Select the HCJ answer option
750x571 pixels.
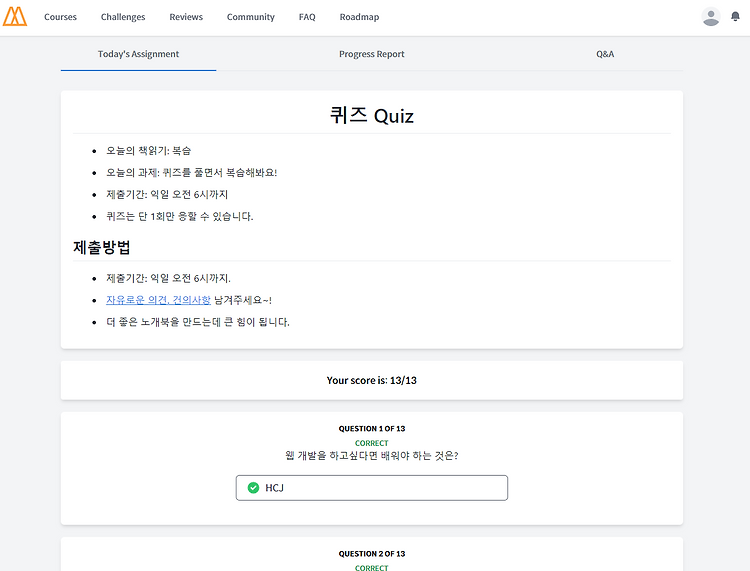tap(372, 488)
